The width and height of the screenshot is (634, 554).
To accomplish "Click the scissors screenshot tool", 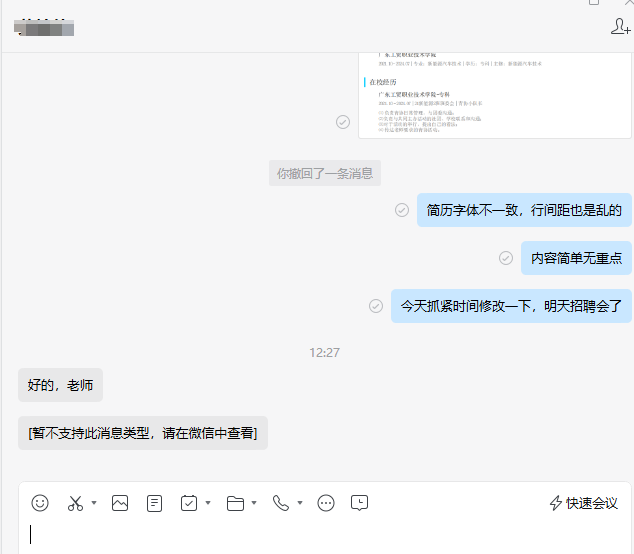I will tap(75, 503).
